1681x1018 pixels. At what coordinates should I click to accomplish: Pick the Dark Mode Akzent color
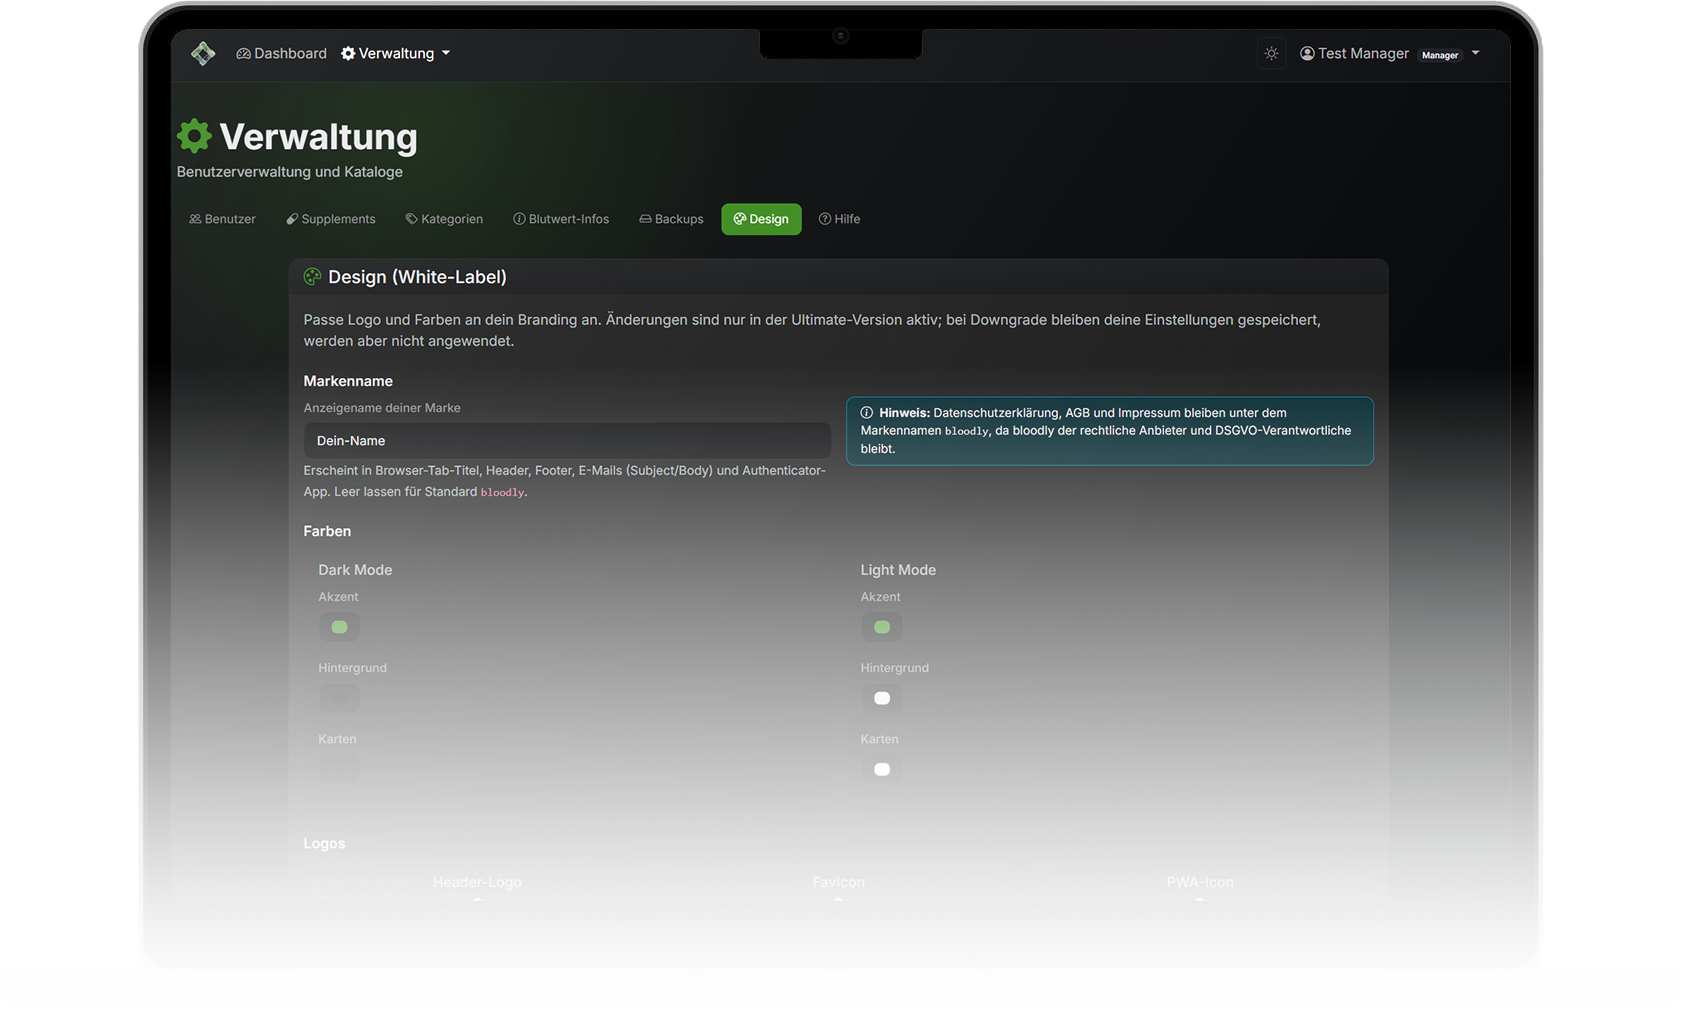point(339,627)
